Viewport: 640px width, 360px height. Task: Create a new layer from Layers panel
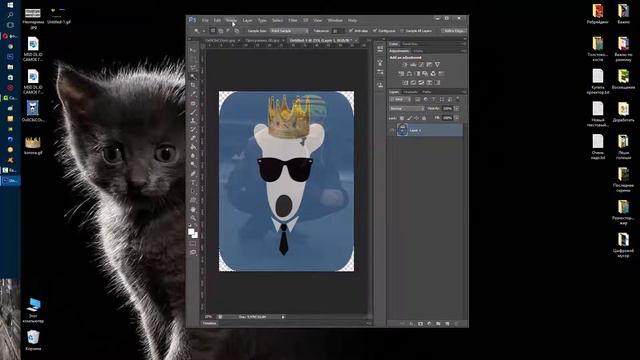pos(447,324)
